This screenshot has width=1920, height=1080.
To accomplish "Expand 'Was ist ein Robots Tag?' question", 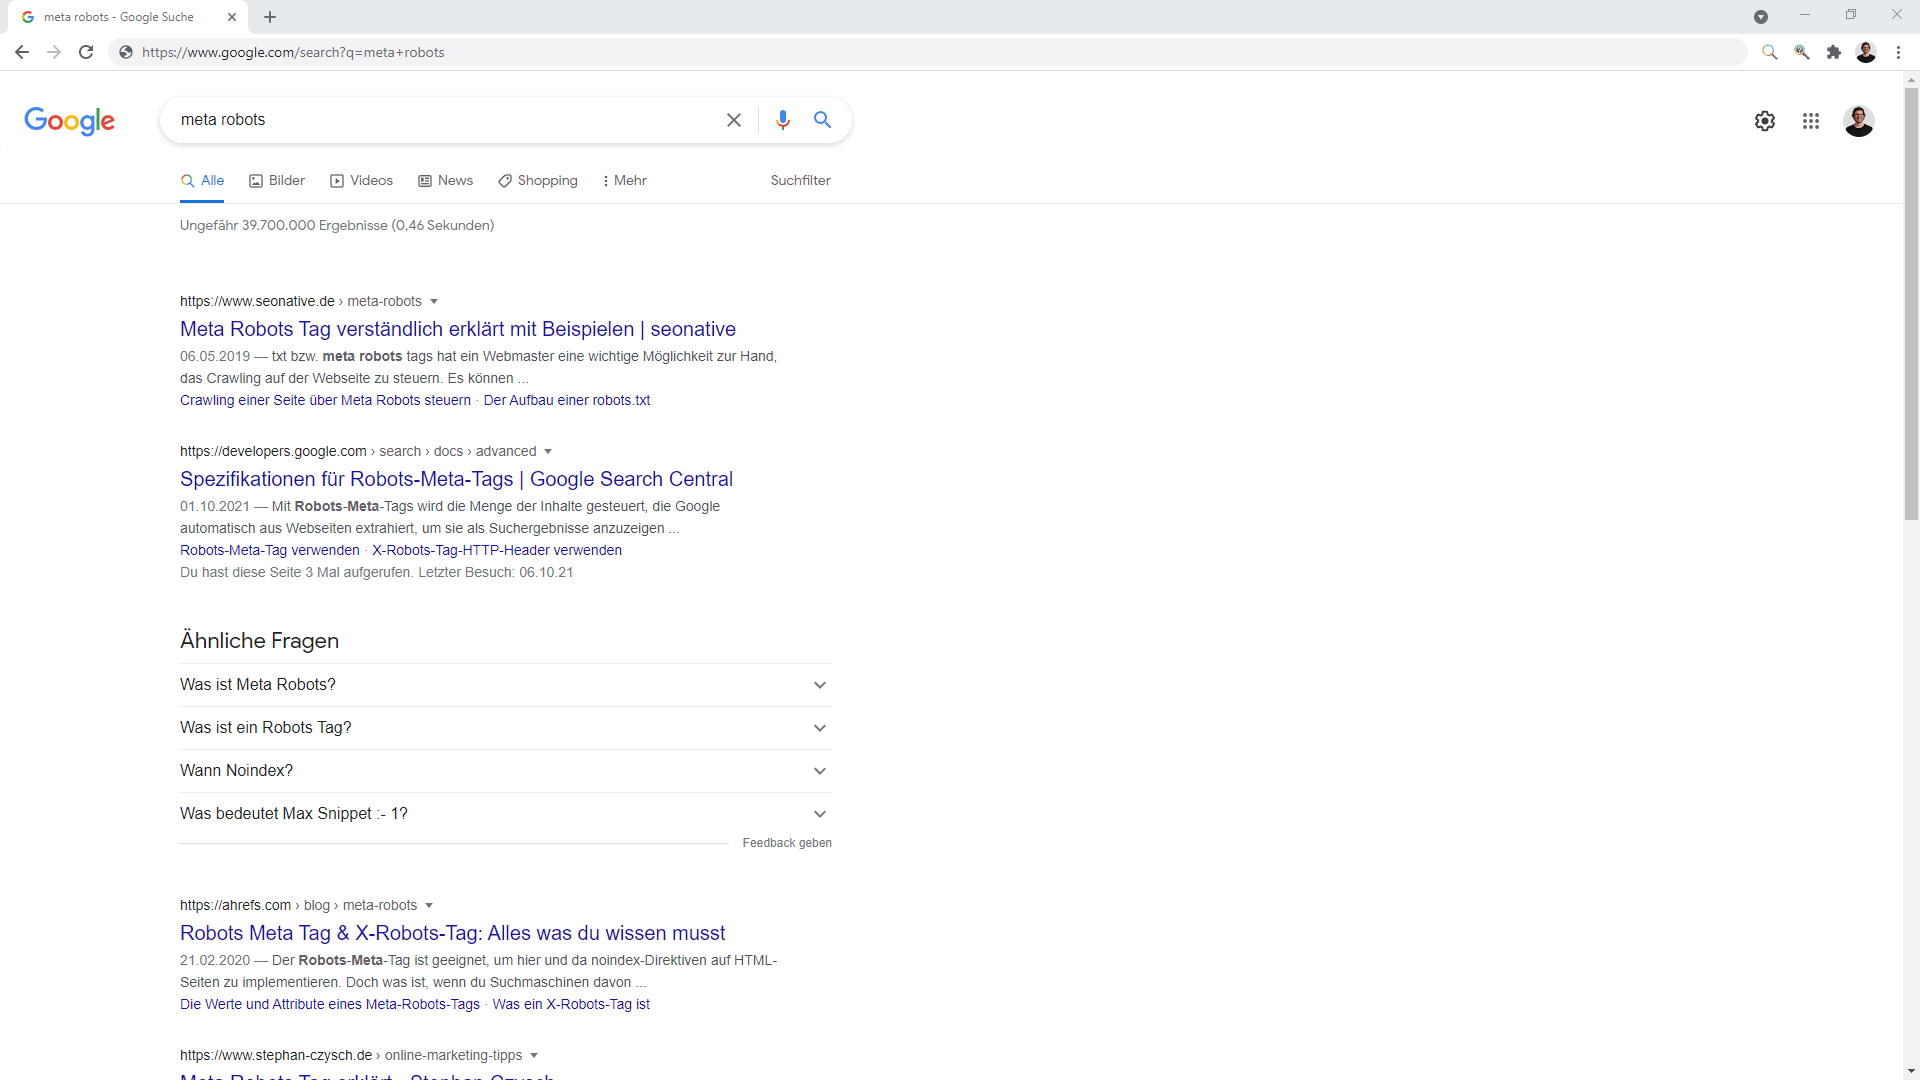I will coord(505,728).
